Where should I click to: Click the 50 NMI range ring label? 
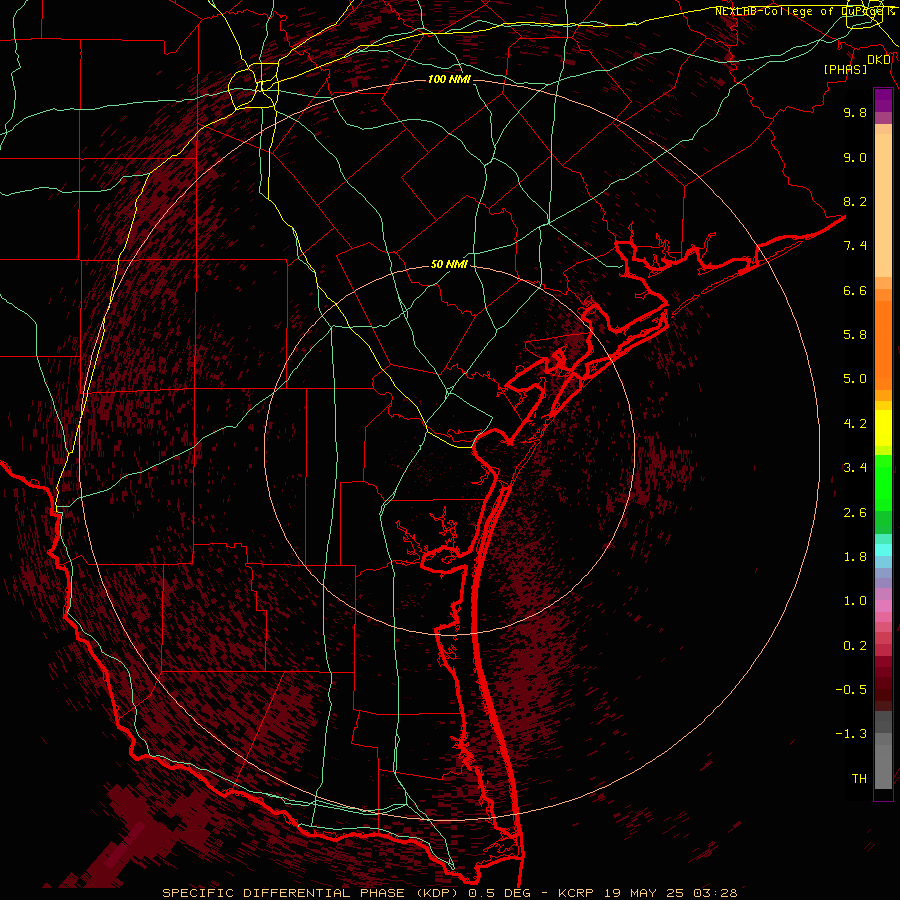(x=449, y=264)
